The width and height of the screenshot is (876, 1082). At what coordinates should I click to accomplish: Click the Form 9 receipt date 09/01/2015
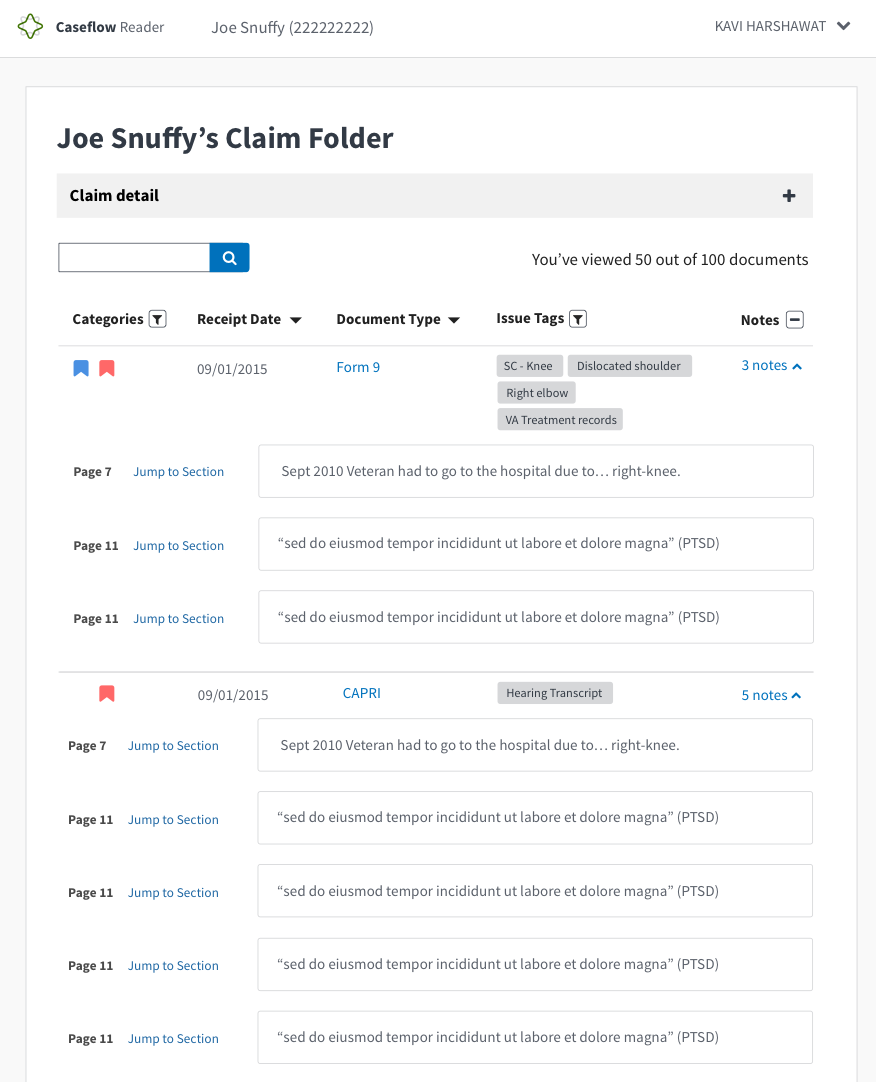click(x=232, y=369)
